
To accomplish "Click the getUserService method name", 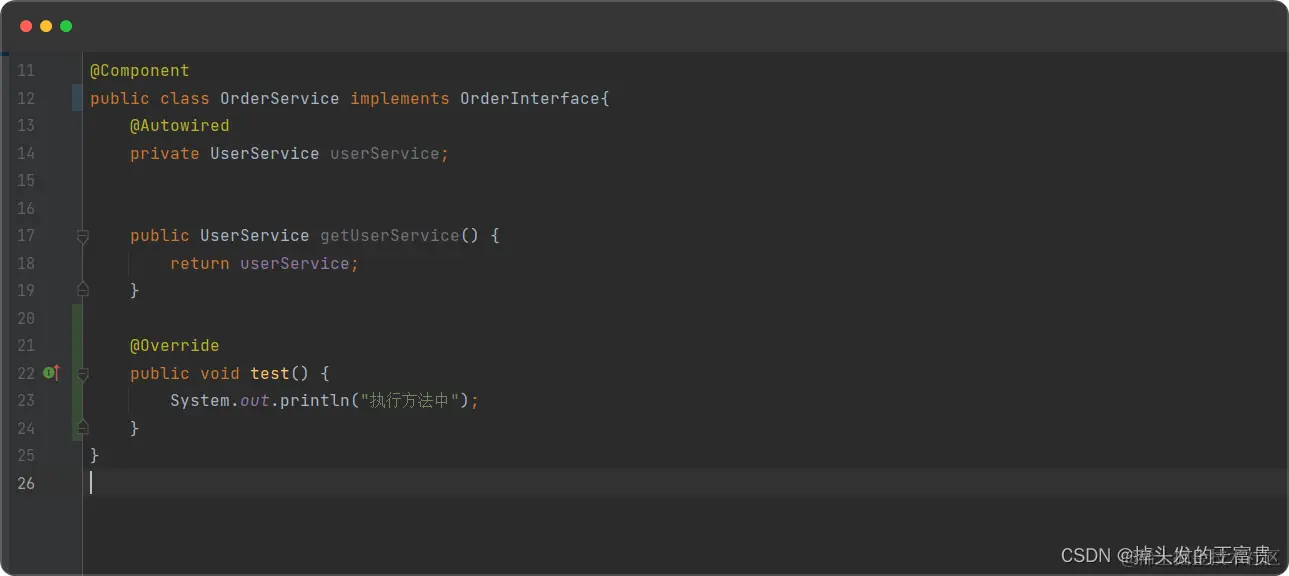I will click(390, 236).
